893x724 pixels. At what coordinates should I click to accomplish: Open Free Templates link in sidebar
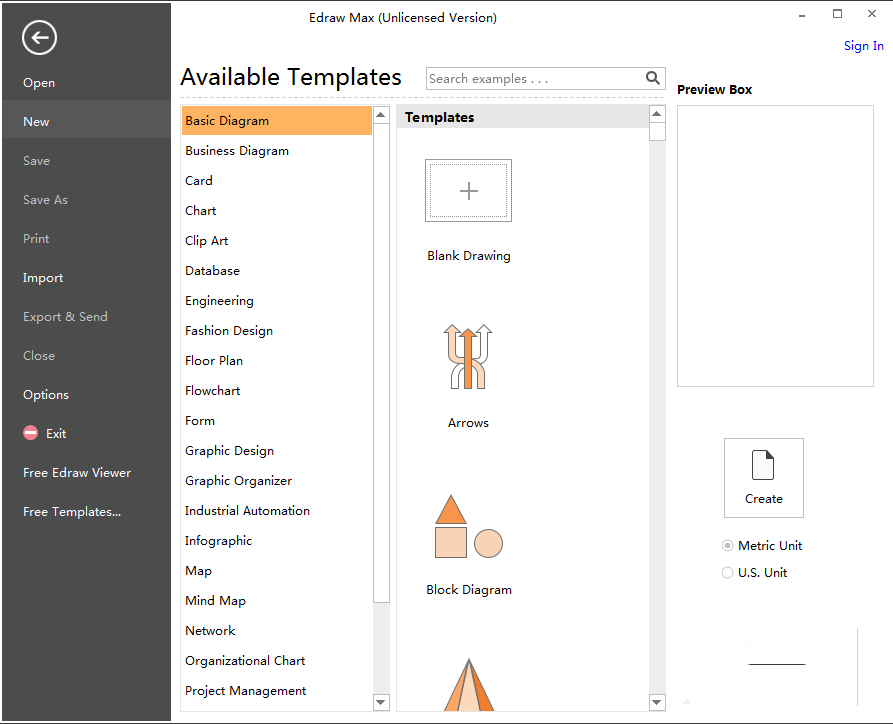(72, 512)
